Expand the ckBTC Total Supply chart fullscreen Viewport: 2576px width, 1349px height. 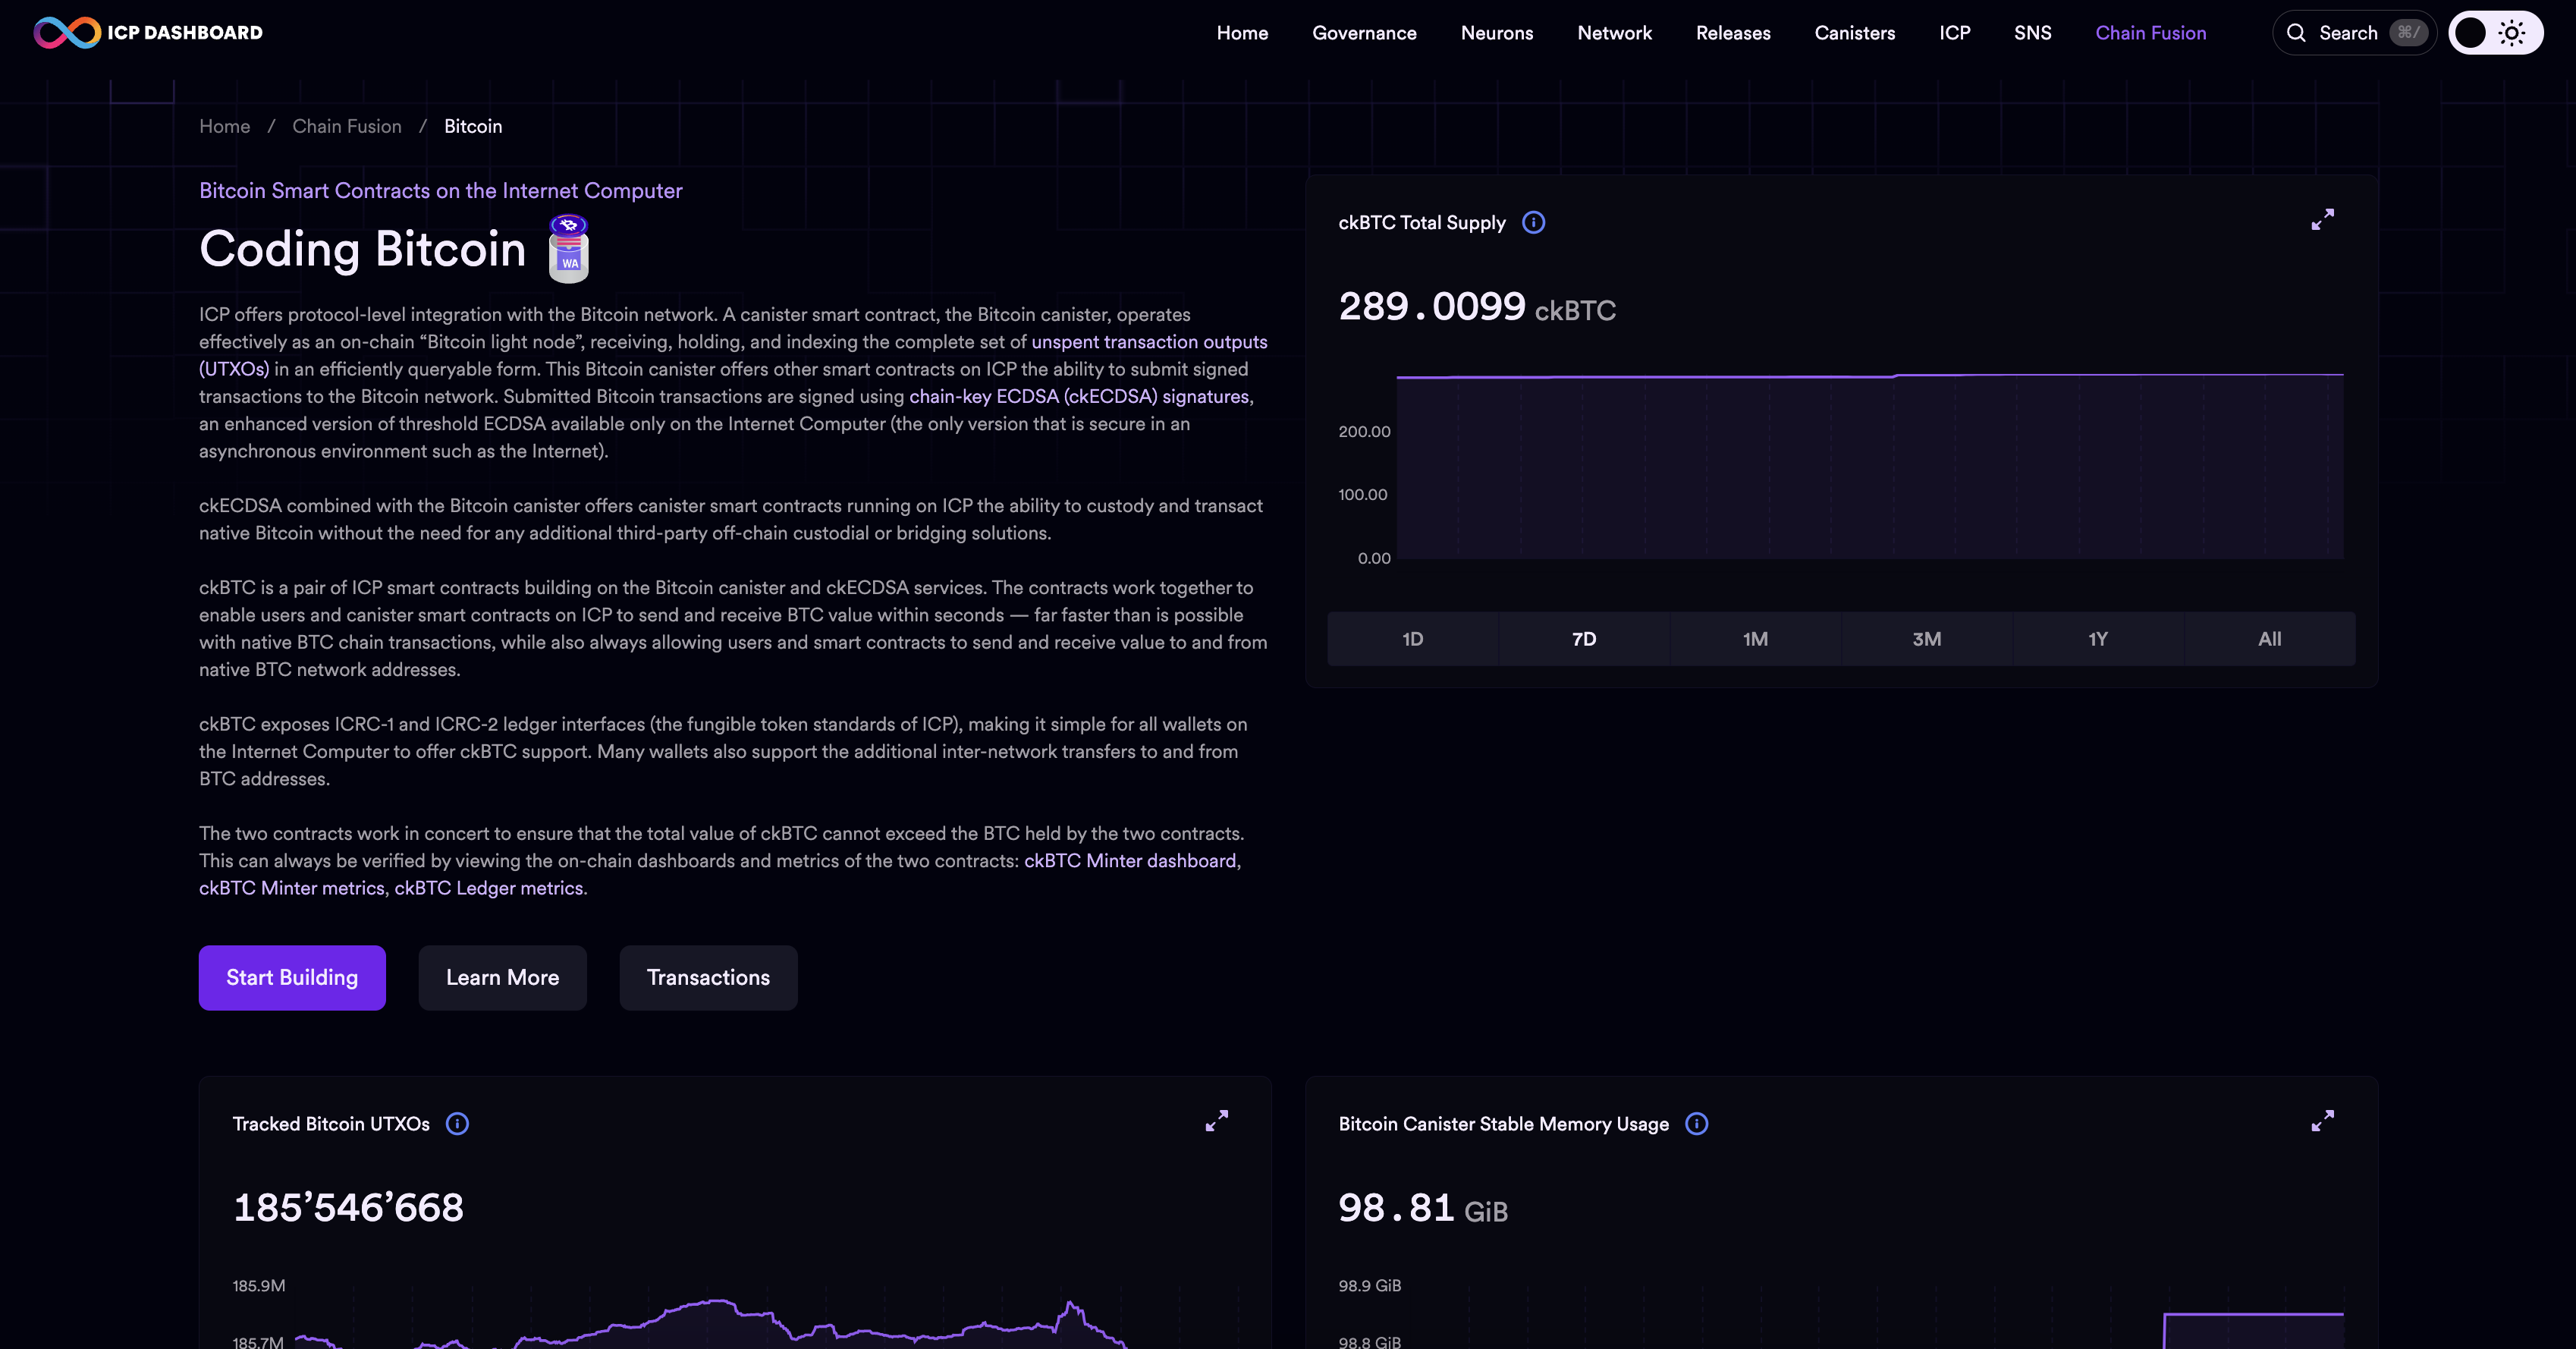[2322, 220]
